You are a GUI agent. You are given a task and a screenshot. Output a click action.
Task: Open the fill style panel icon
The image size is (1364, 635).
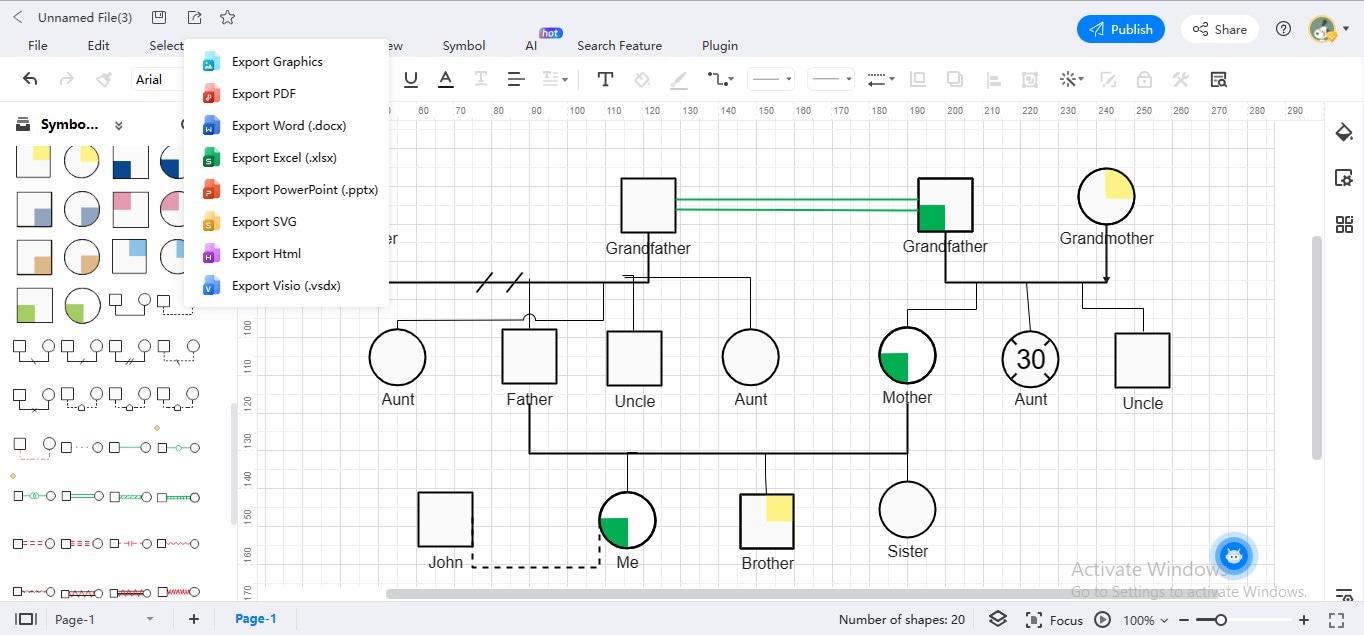(x=1344, y=133)
